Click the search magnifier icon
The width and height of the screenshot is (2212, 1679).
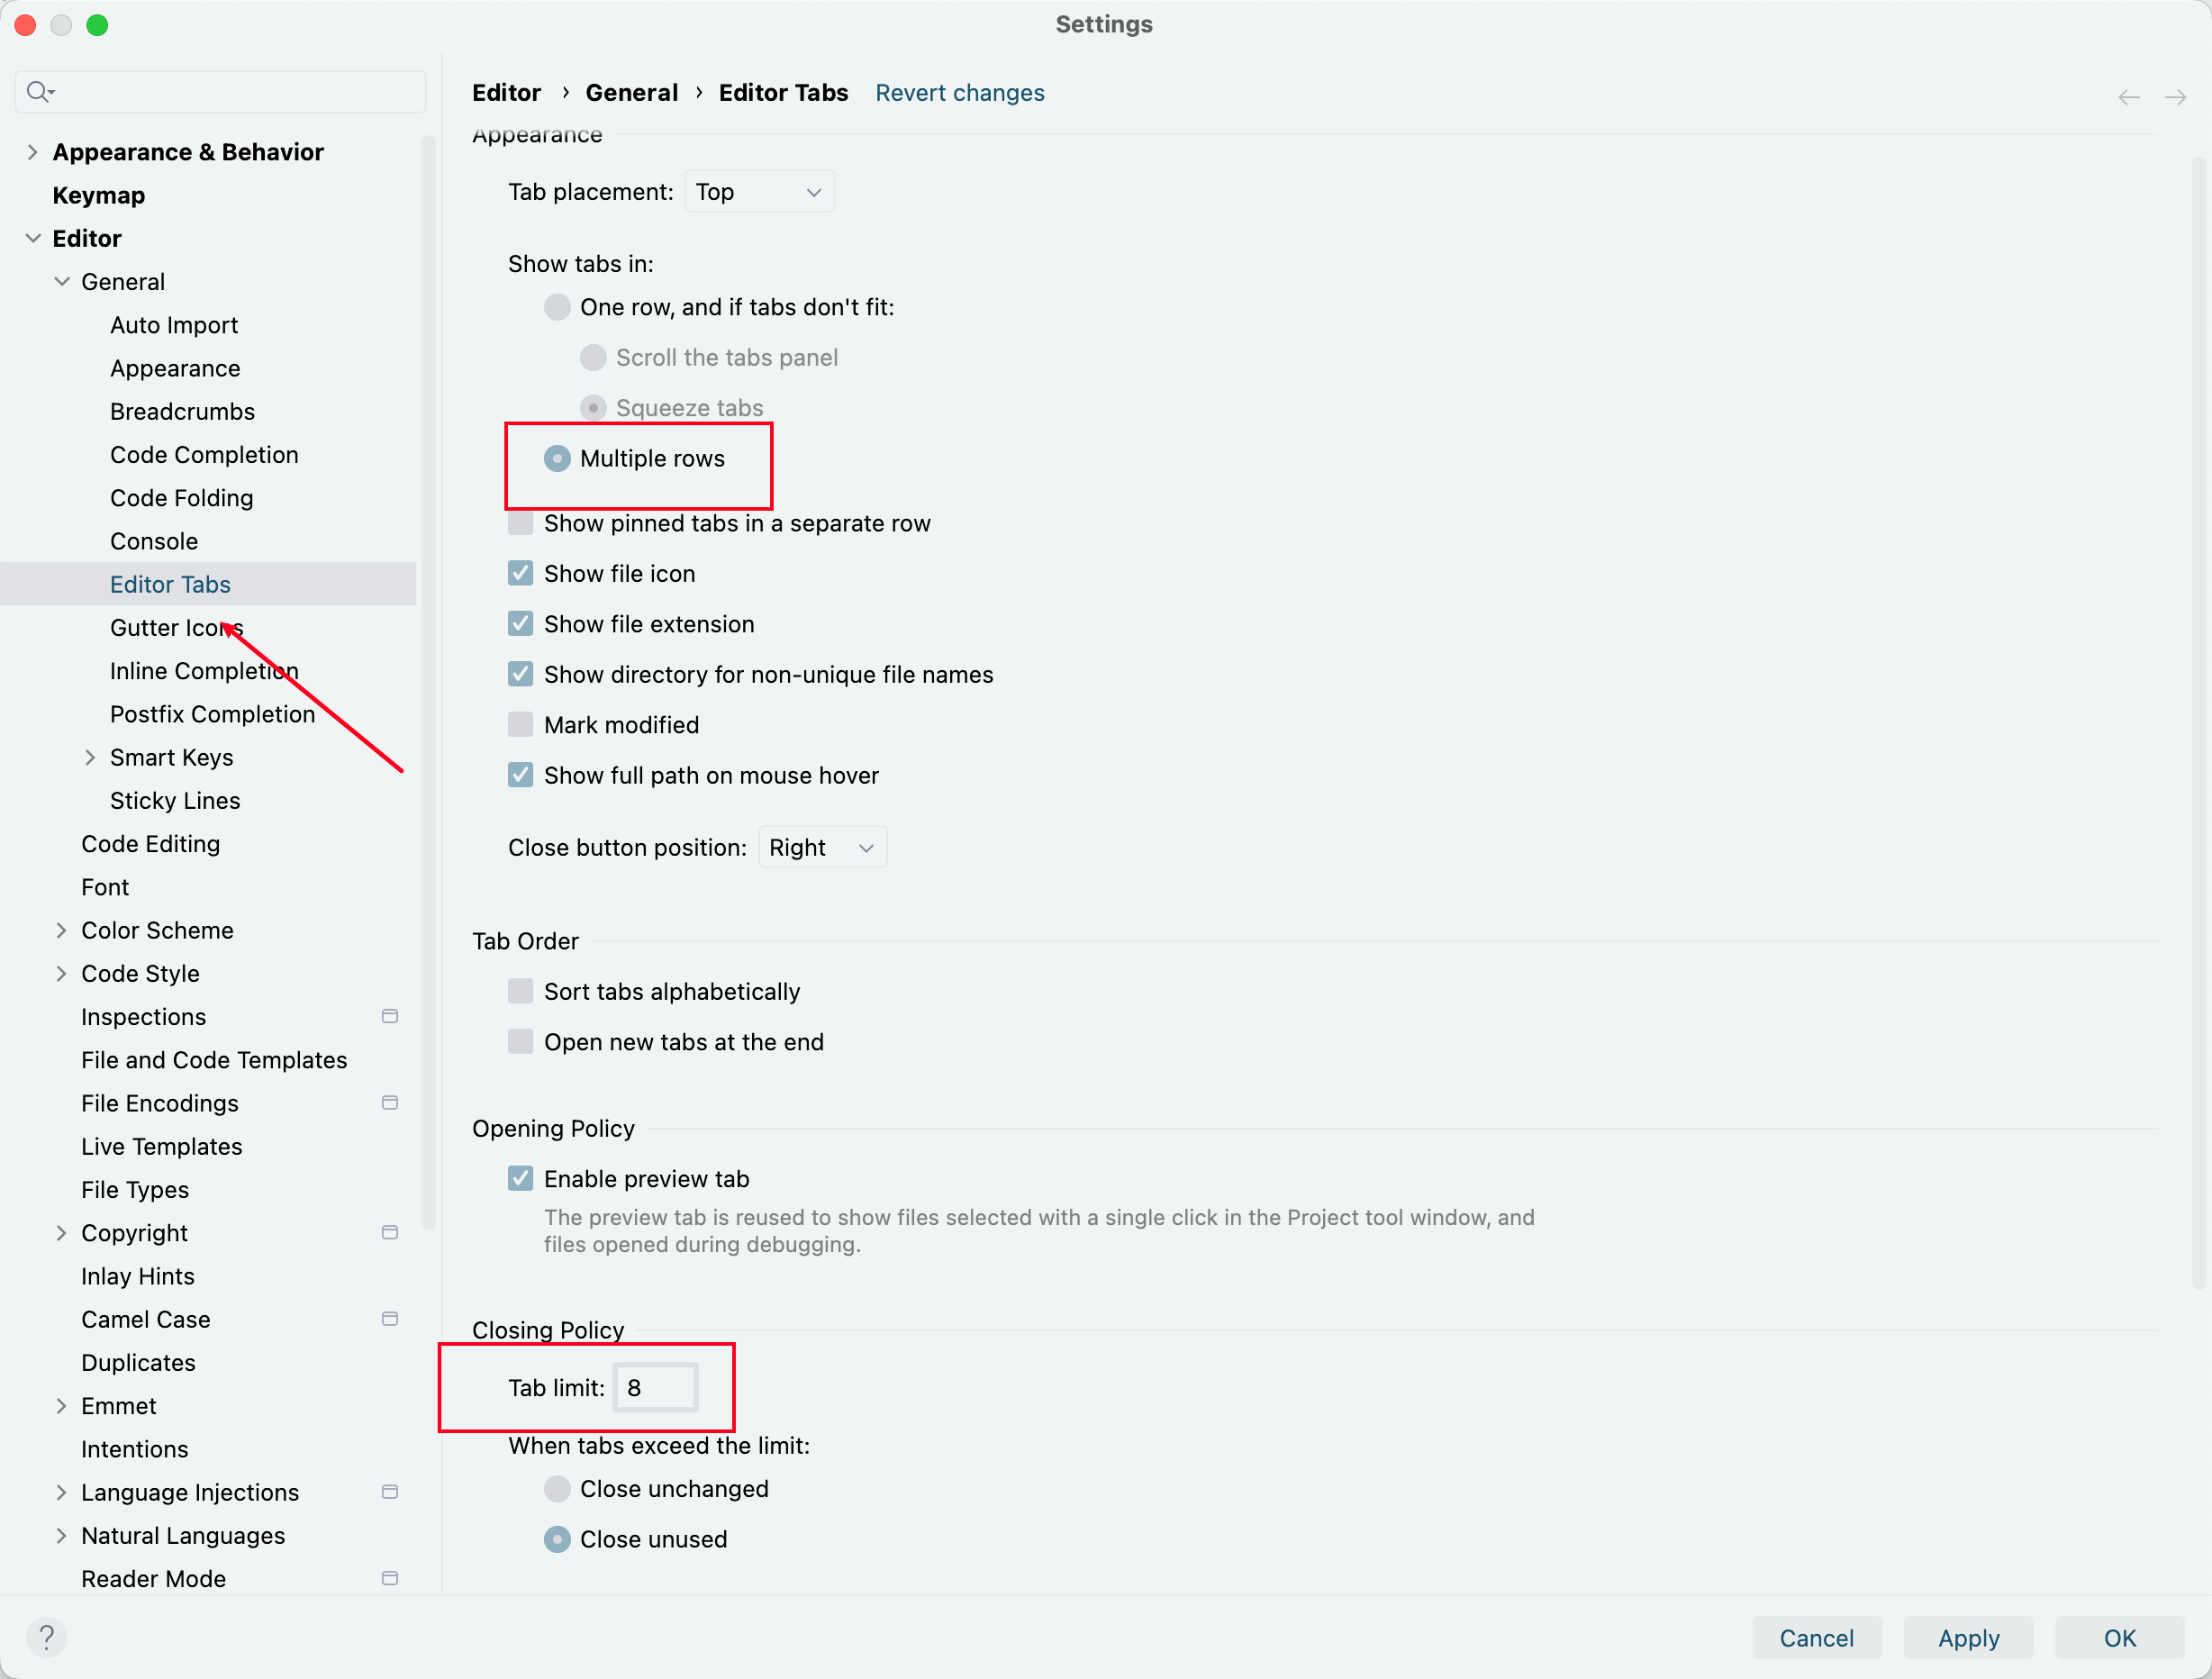[x=39, y=92]
